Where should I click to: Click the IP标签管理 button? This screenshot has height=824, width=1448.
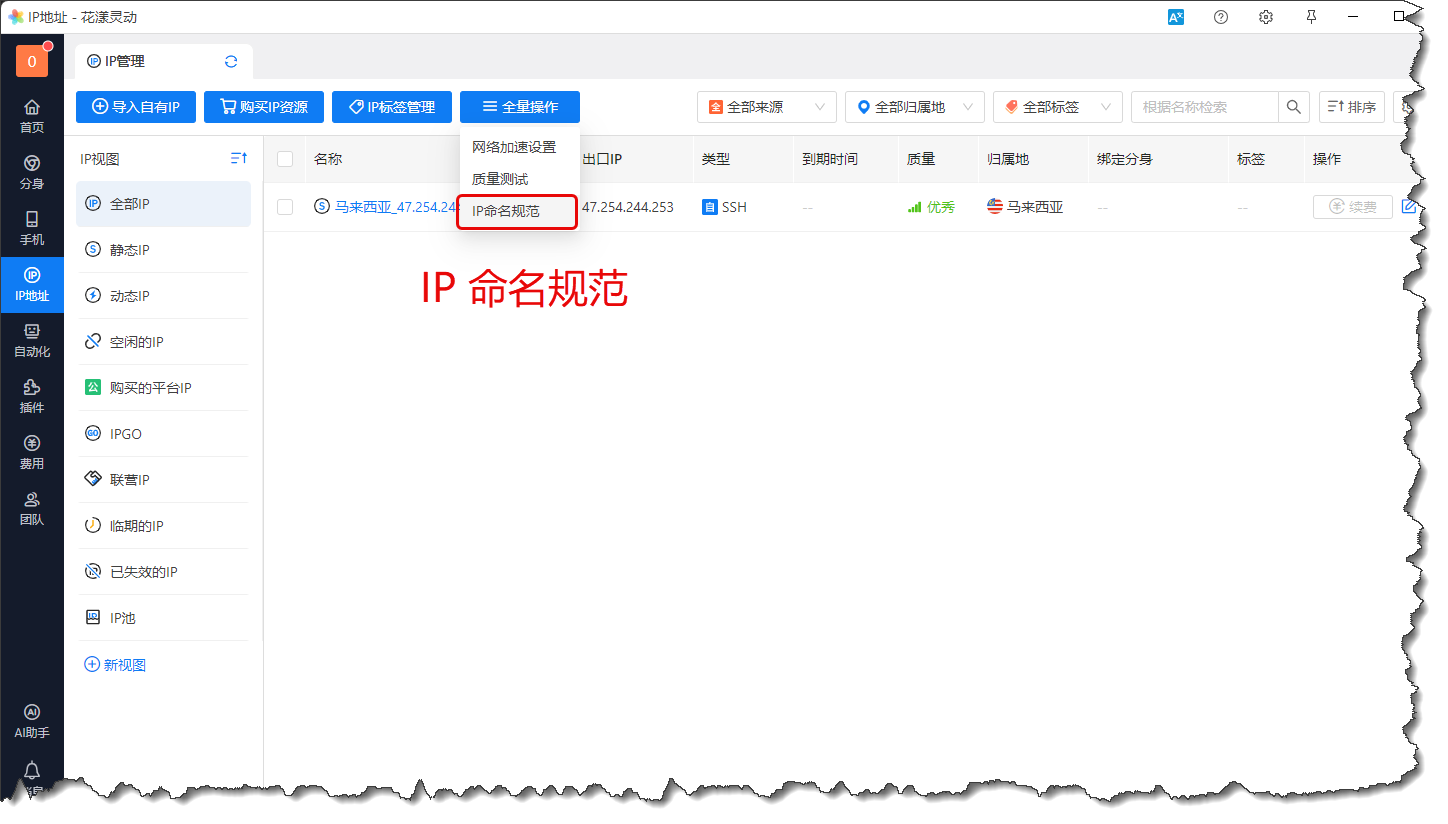(392, 107)
